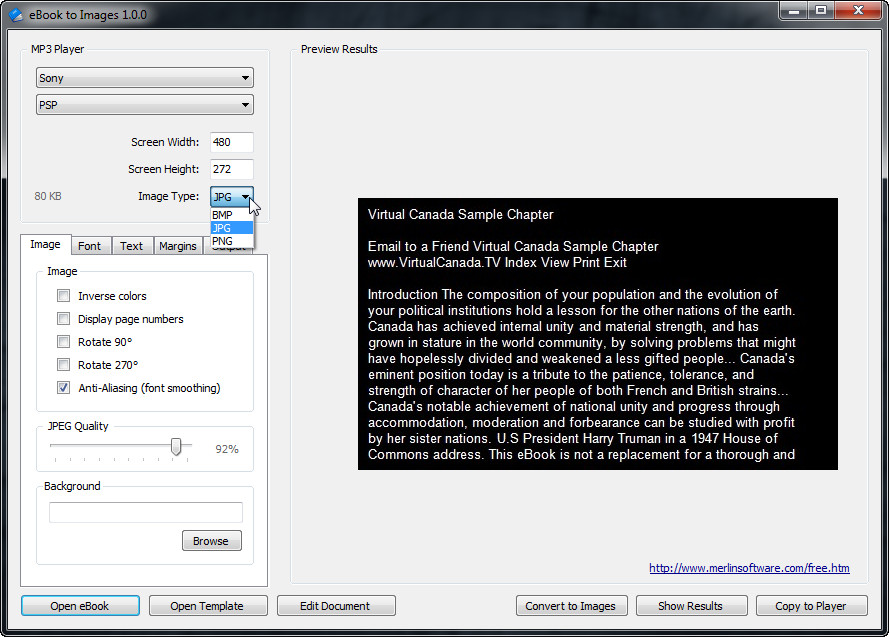889x637 pixels.
Task: Enable Display page numbers checkbox
Action: [x=64, y=319]
